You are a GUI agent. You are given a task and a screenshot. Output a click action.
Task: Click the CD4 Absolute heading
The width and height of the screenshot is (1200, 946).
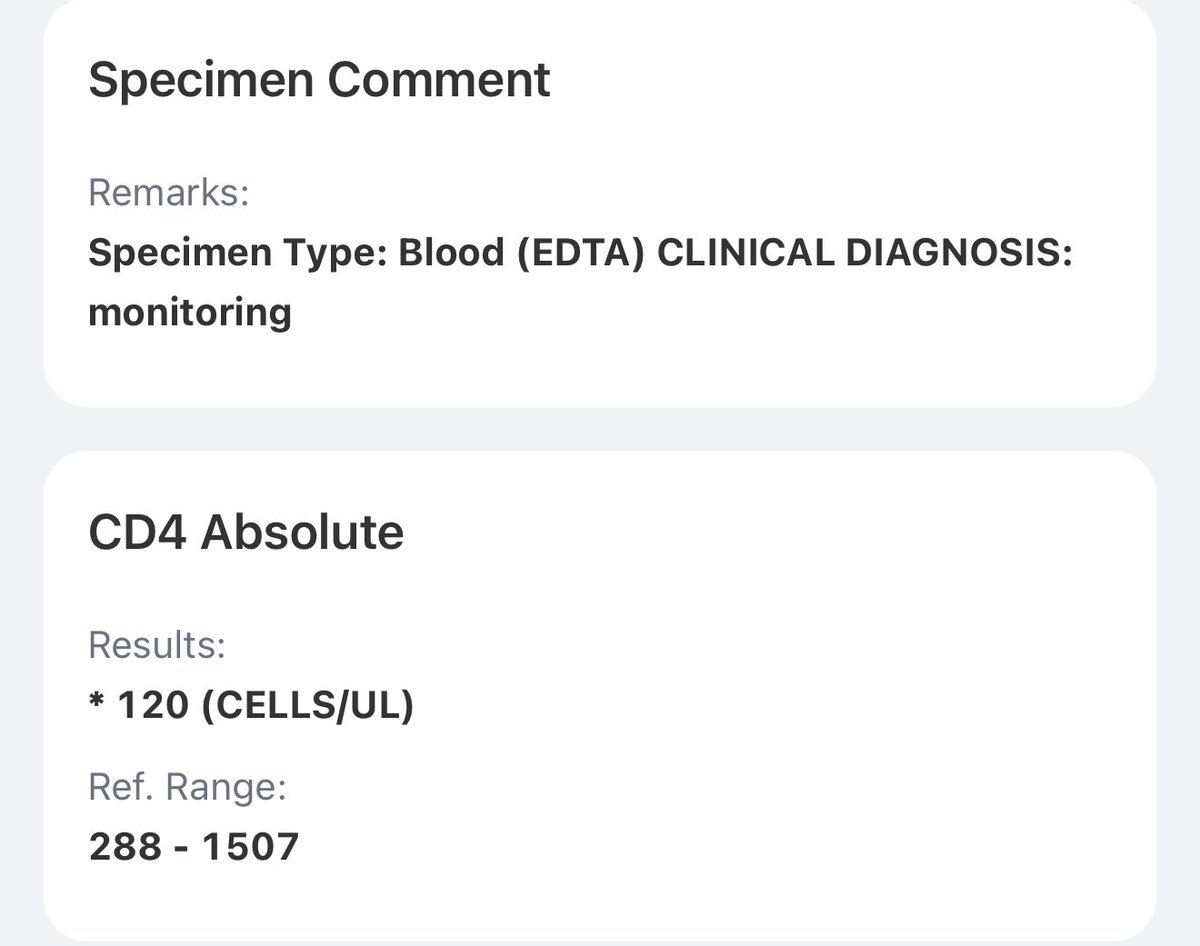(x=246, y=532)
